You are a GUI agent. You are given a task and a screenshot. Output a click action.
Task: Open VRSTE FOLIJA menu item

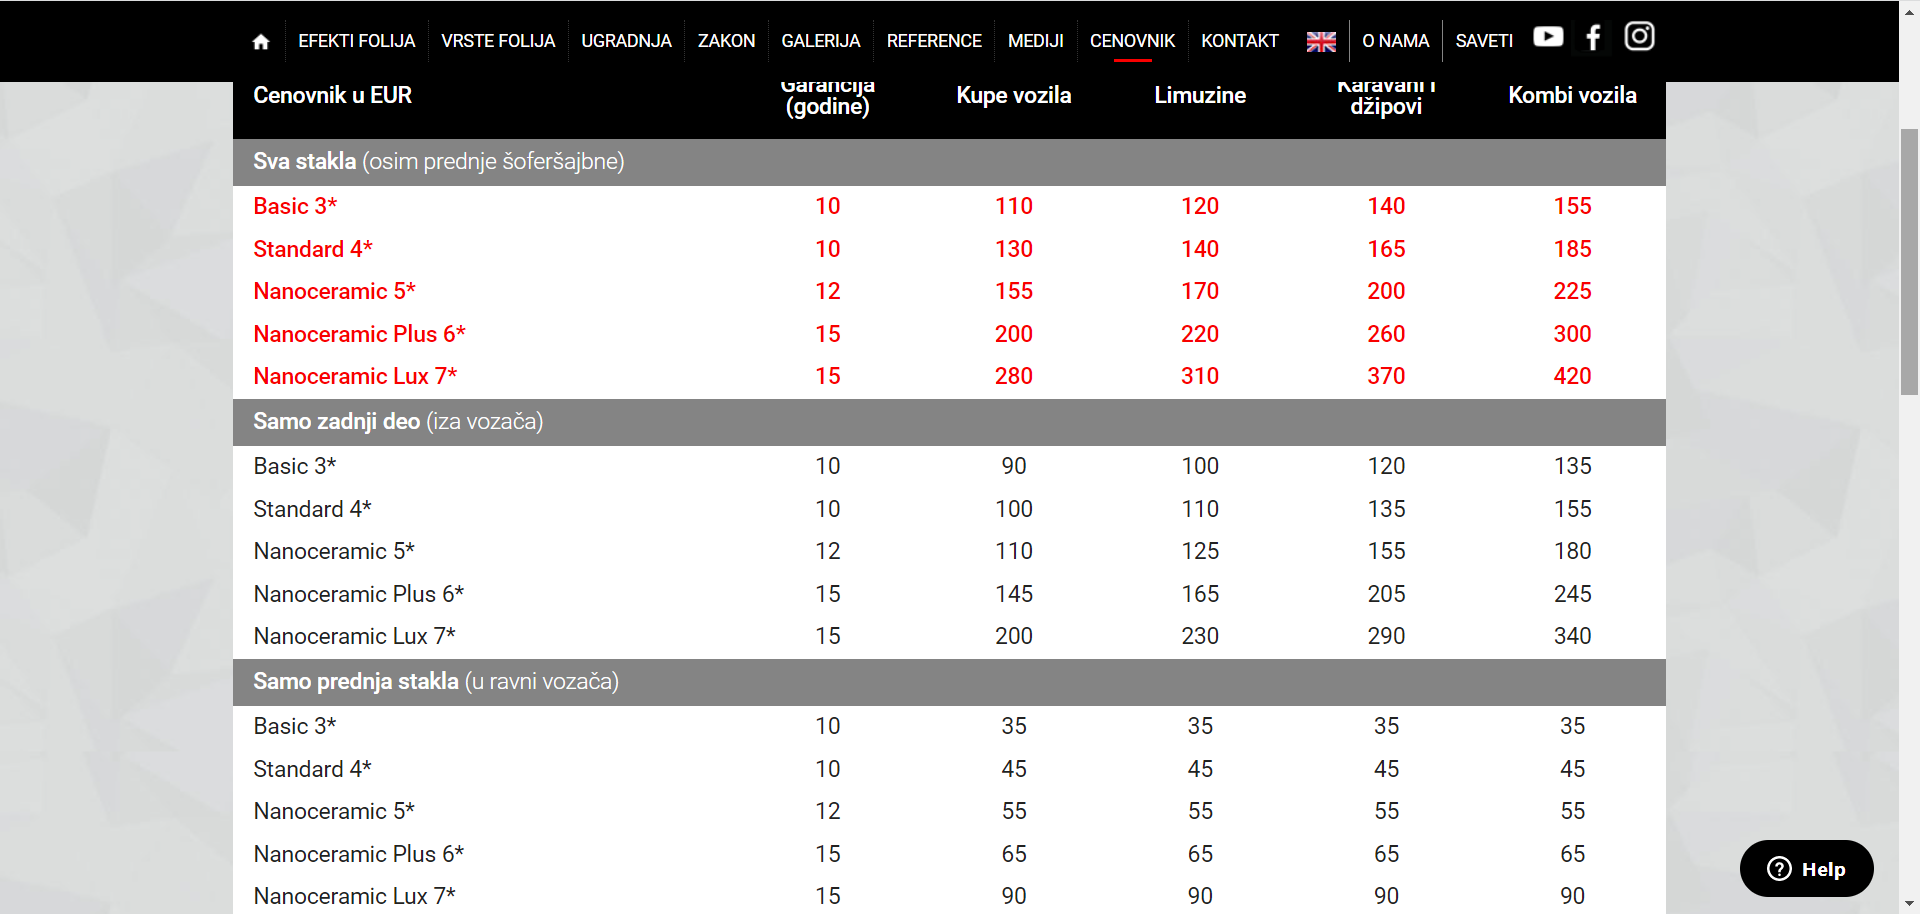(x=498, y=41)
